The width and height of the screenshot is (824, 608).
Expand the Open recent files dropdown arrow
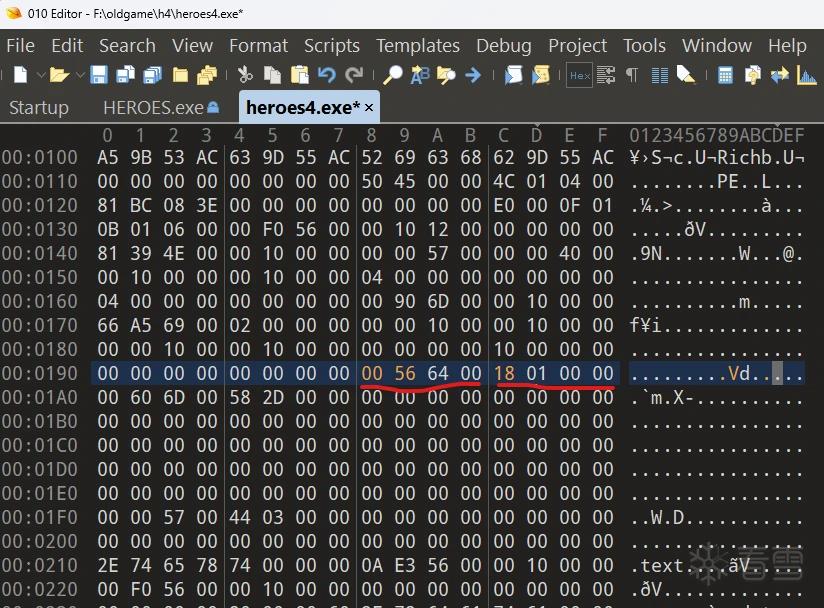coord(80,75)
